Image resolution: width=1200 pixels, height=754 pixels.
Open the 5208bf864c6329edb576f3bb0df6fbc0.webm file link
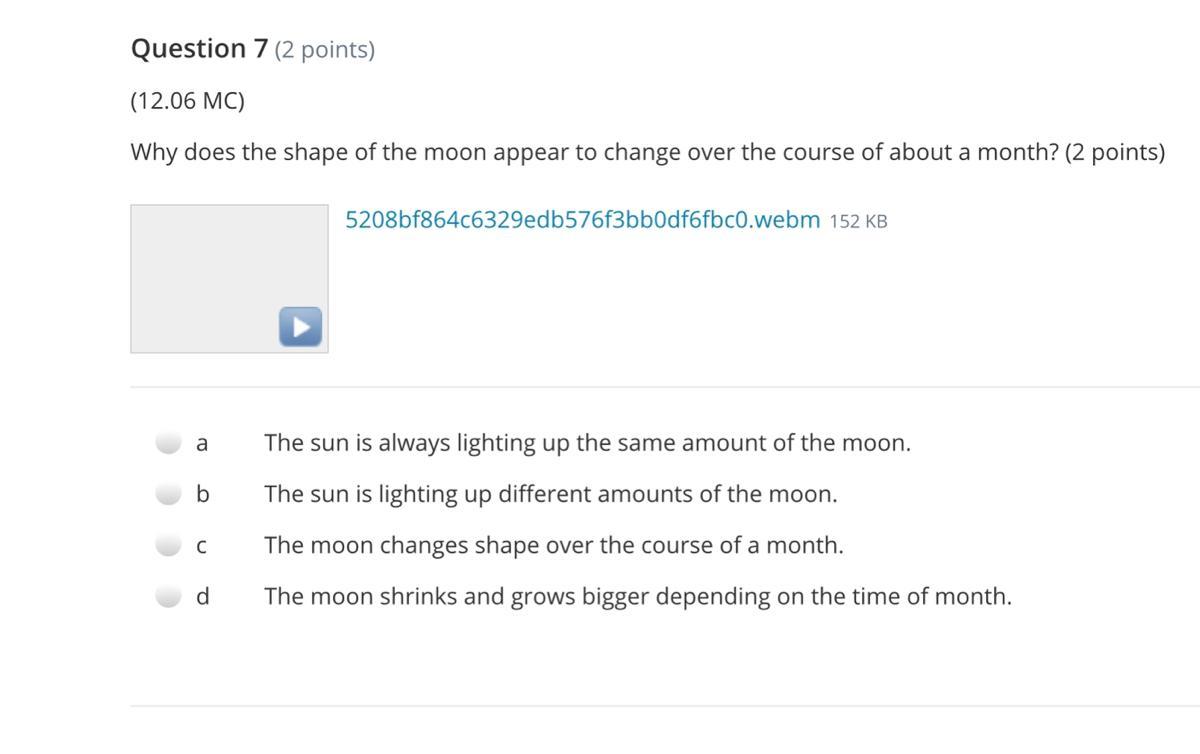point(583,220)
